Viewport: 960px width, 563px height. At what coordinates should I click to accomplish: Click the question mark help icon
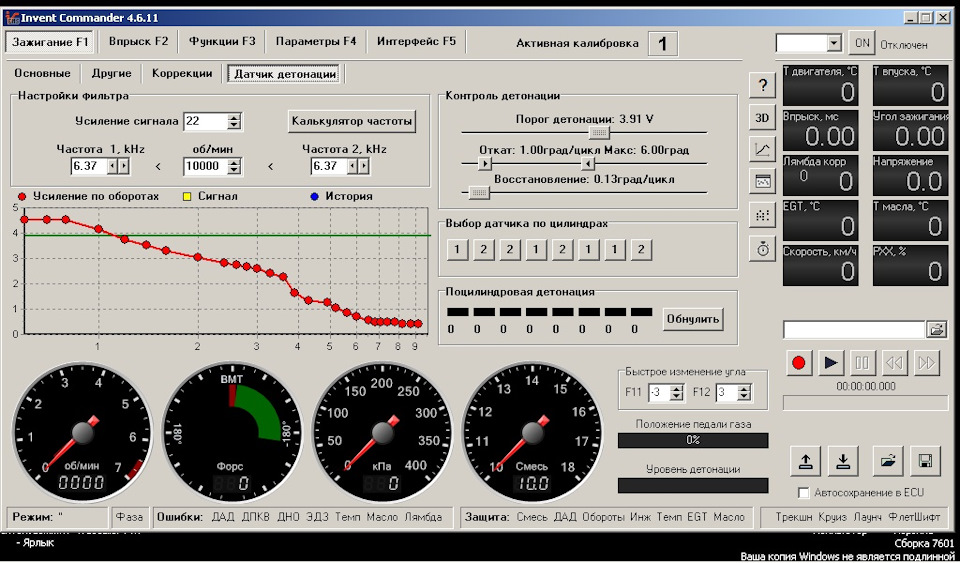tap(763, 85)
